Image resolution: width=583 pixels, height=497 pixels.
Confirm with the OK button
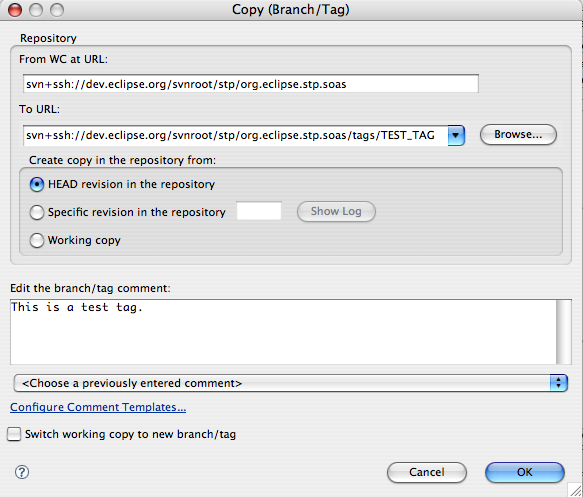click(x=525, y=472)
